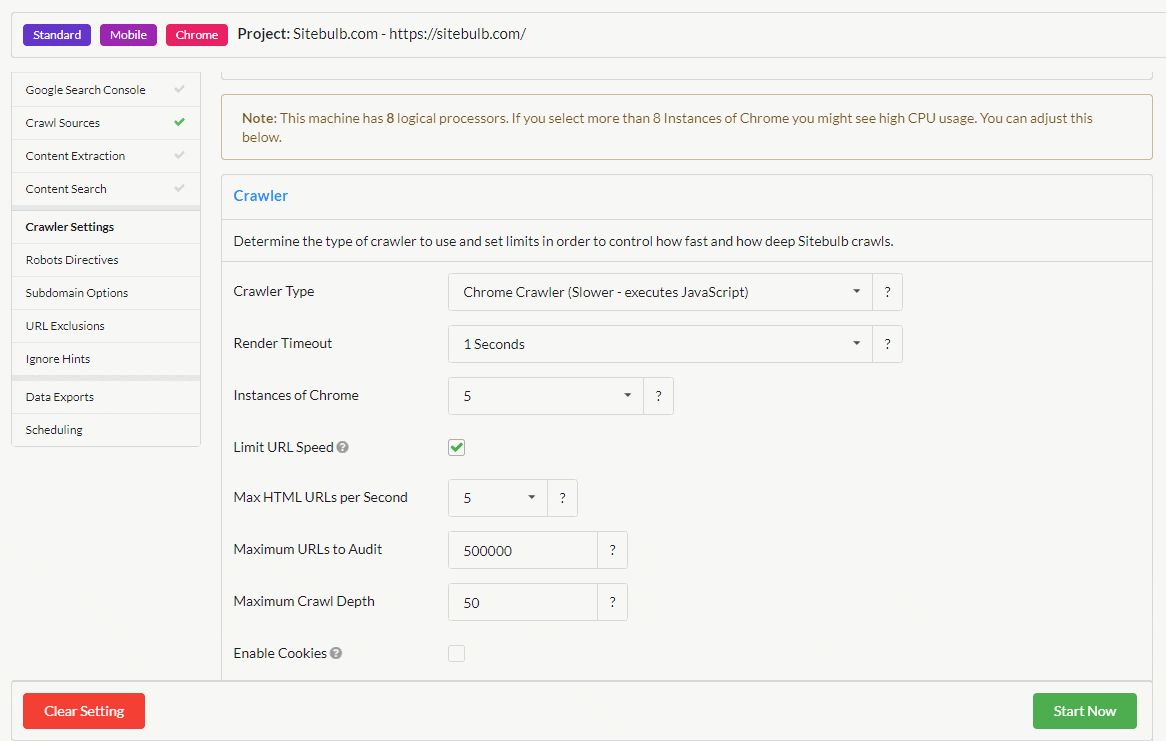Open the Content Extraction section
The image size is (1166, 741).
click(106, 156)
